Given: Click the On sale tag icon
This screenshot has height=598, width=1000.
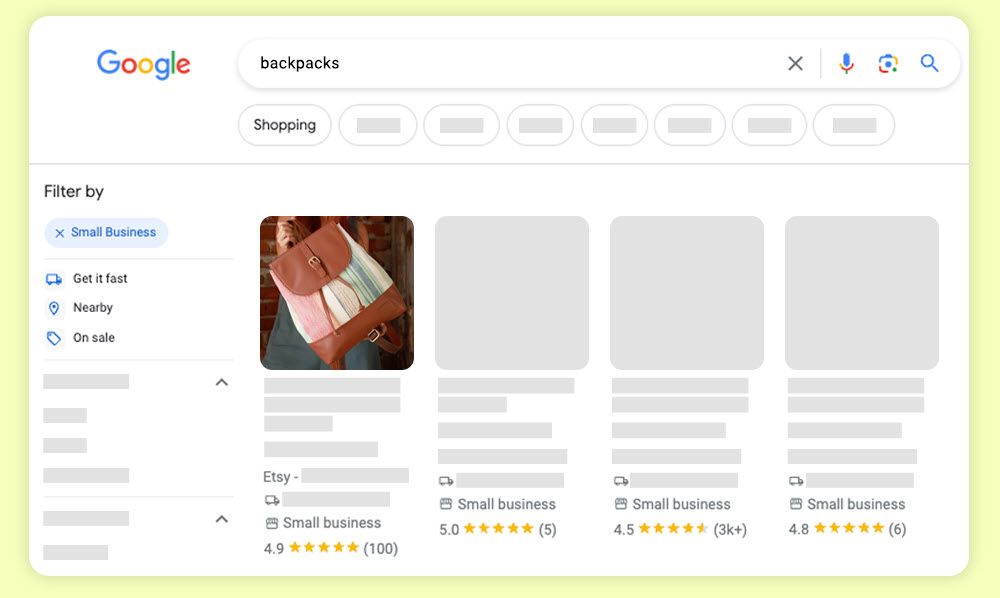Looking at the screenshot, I should click(54, 338).
